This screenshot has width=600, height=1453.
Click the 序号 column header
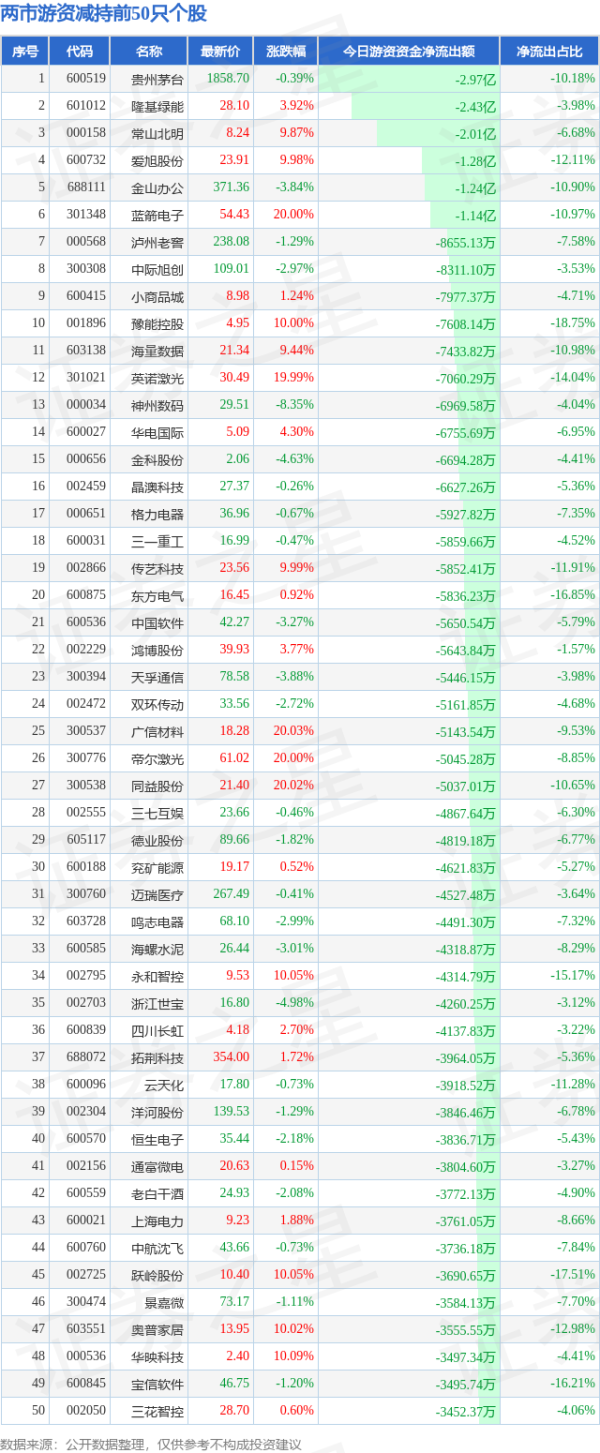(x=26, y=51)
